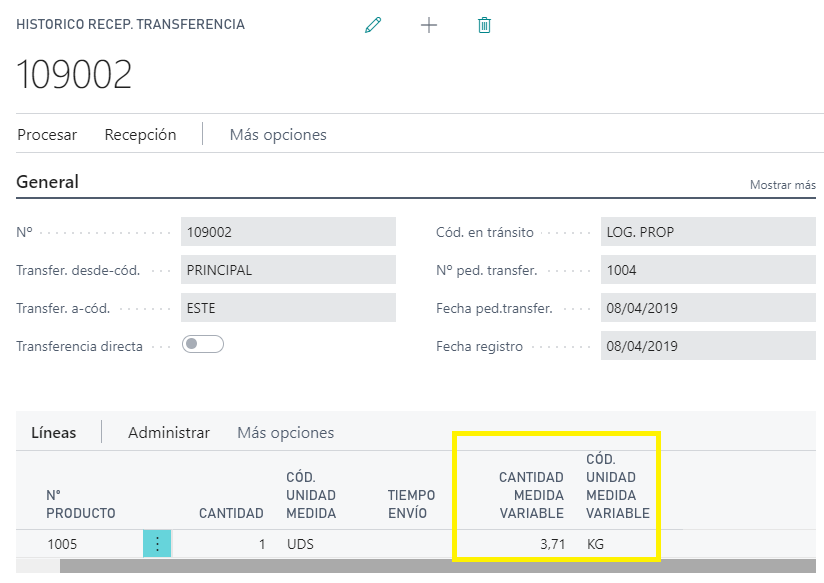Click the CÓD. UNIDAD MEDIDA VARIABLE column header
Screen dimensions: 824x583
(x=618, y=486)
